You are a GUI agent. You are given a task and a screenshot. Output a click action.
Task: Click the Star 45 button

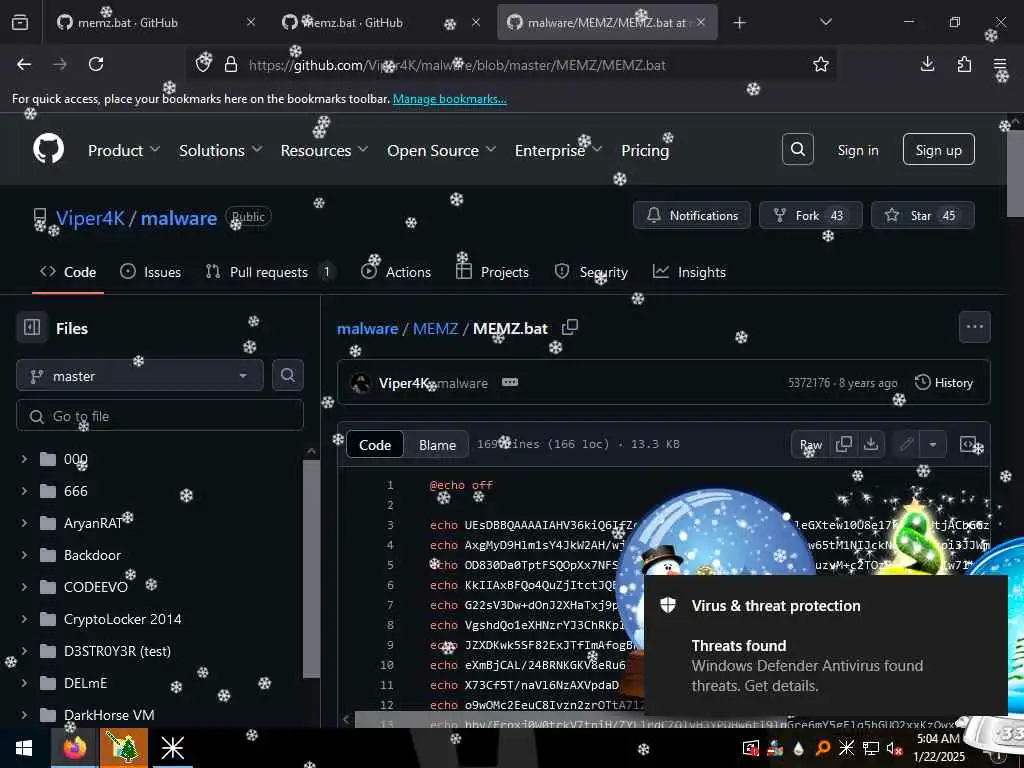(922, 215)
